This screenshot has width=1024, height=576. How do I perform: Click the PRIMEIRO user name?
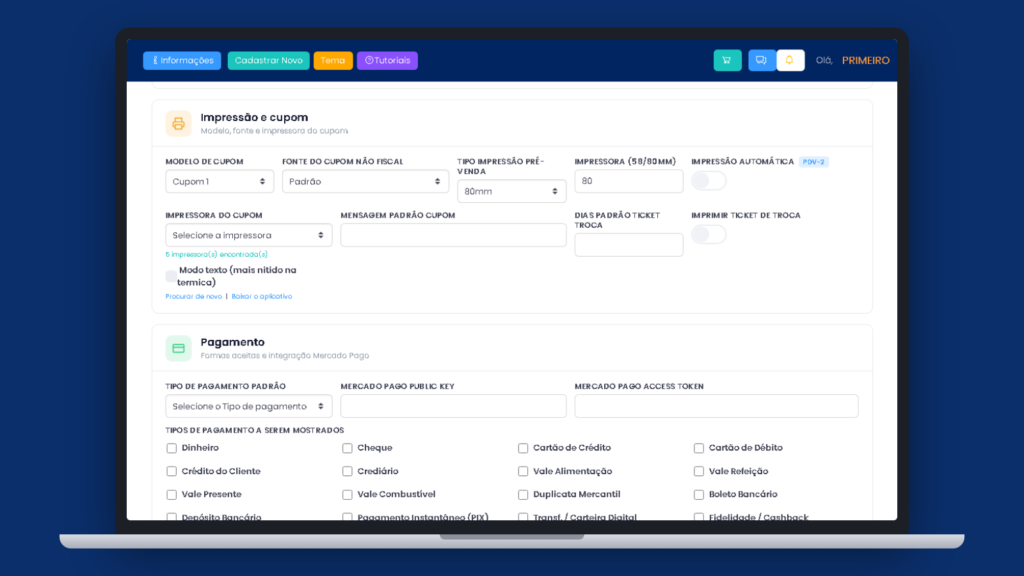(x=865, y=60)
